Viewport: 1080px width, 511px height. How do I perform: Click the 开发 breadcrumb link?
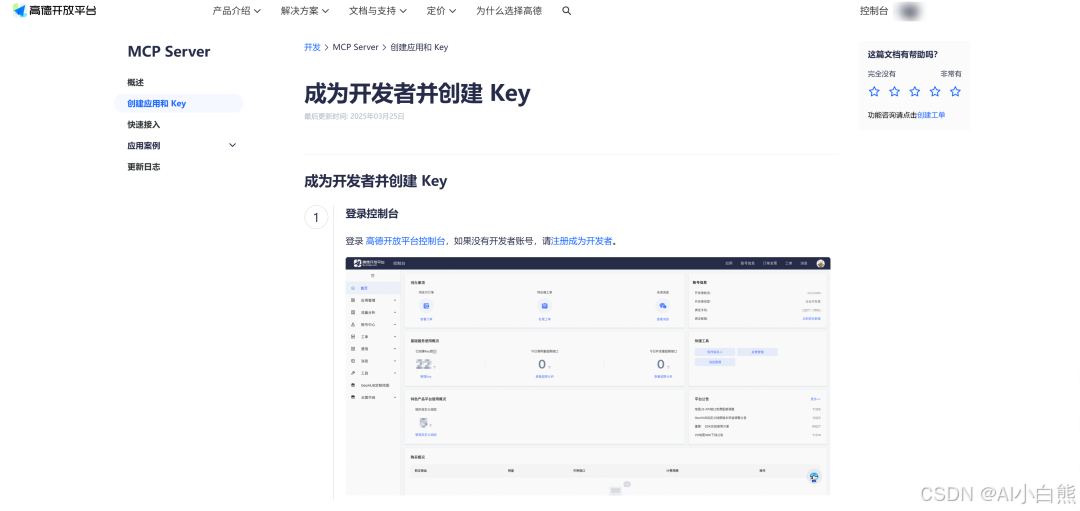[x=312, y=48]
